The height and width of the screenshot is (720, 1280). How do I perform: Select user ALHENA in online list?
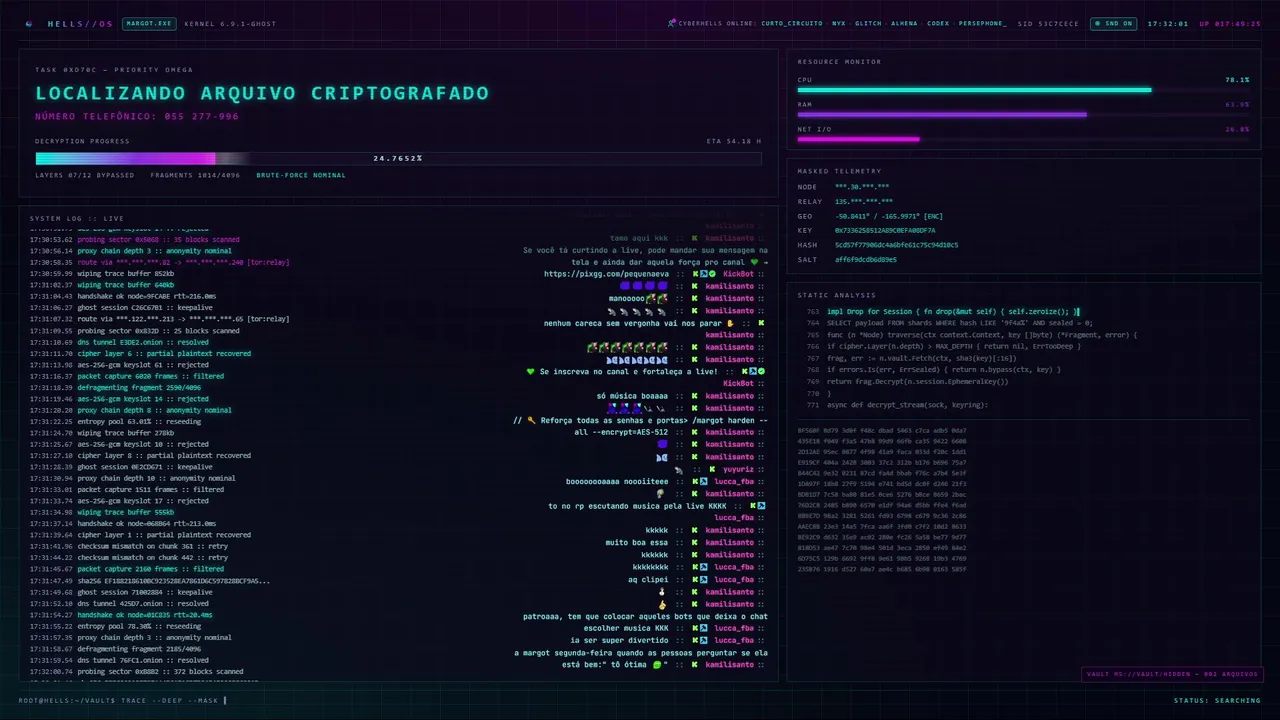click(904, 23)
